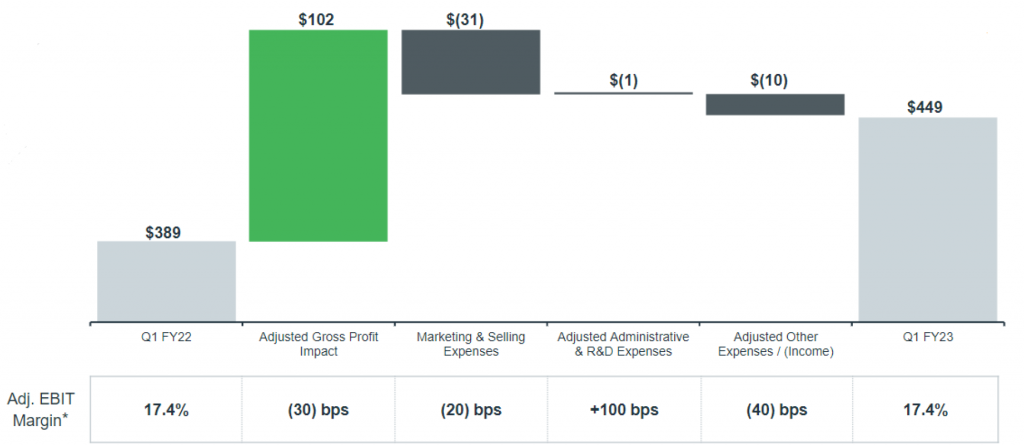Select the +100 bps margin cell
Viewport: 1024px width, 447px height.
[x=623, y=410]
